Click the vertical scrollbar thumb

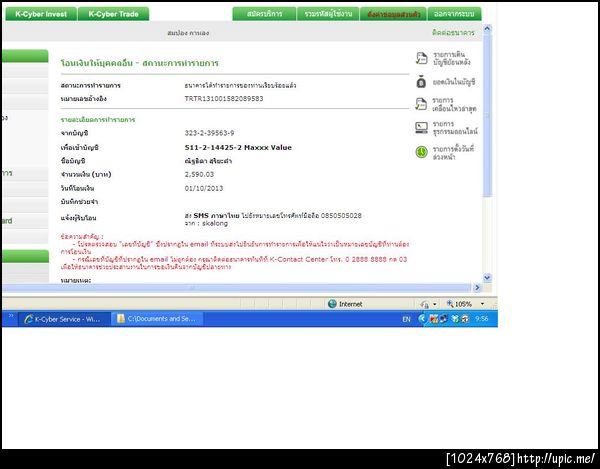pyautogui.click(x=487, y=115)
